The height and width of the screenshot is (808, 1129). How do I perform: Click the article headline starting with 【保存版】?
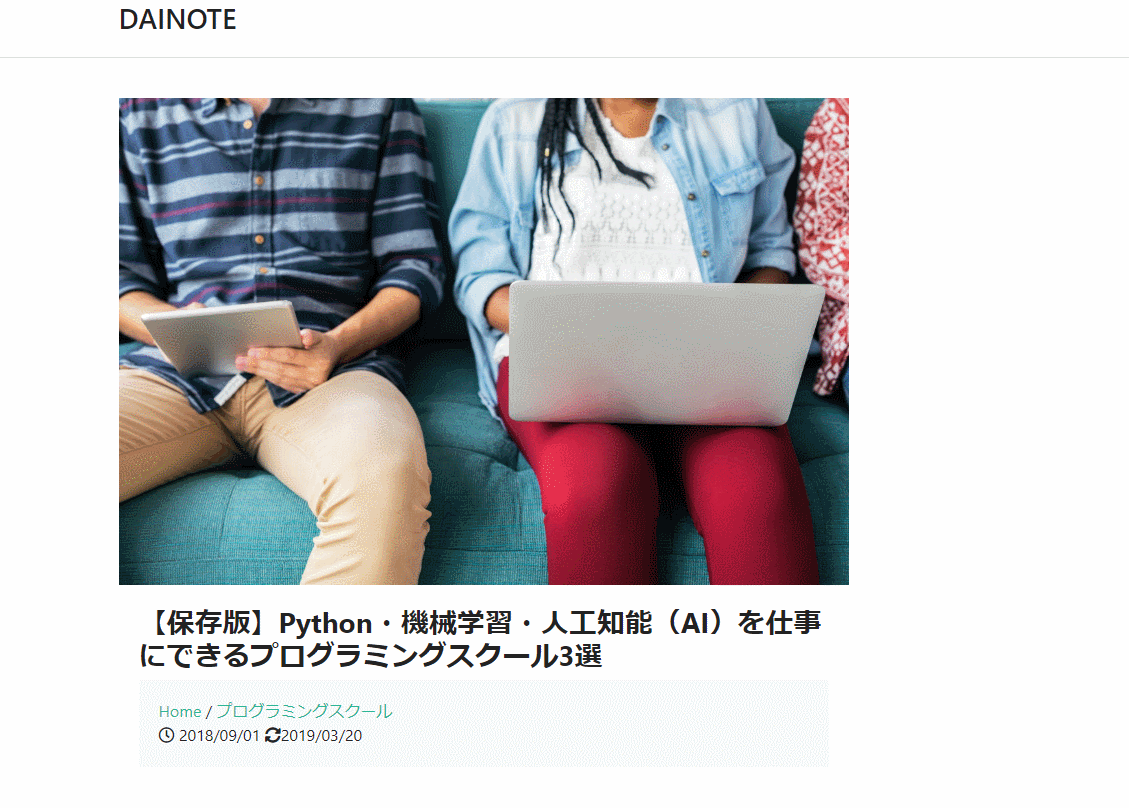[480, 639]
